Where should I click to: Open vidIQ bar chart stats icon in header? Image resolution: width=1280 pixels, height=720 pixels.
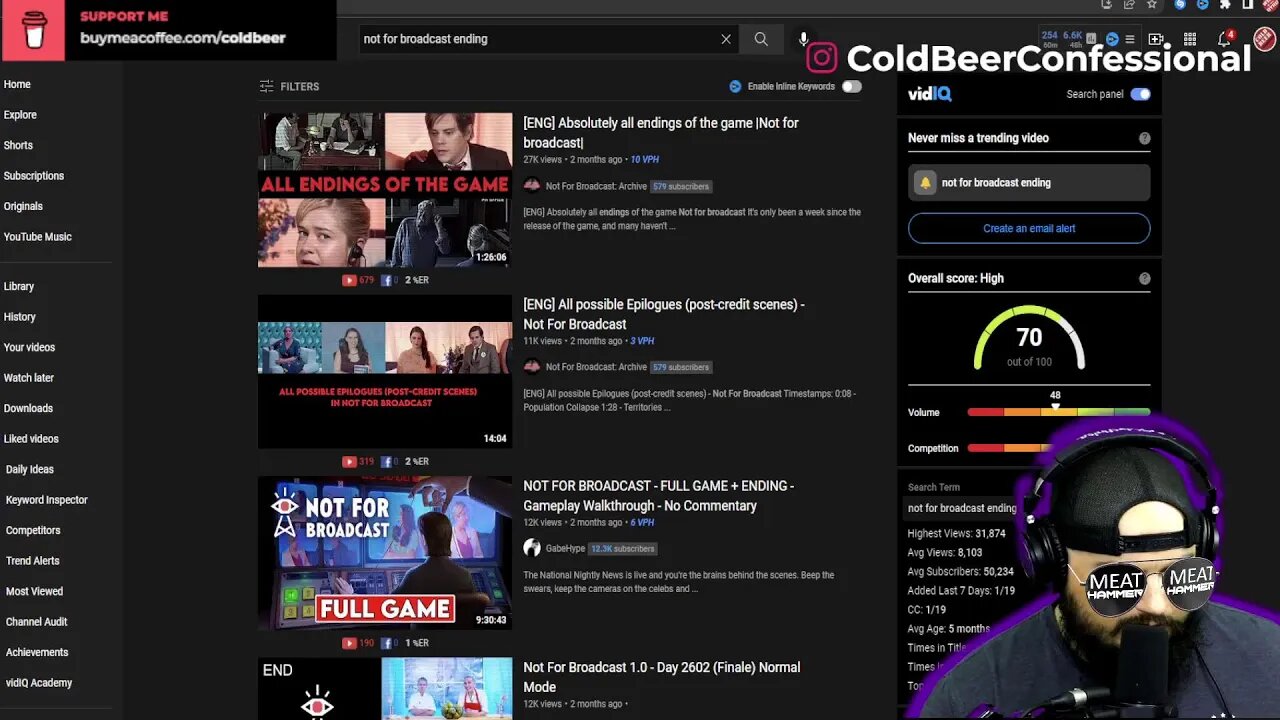point(1093,39)
